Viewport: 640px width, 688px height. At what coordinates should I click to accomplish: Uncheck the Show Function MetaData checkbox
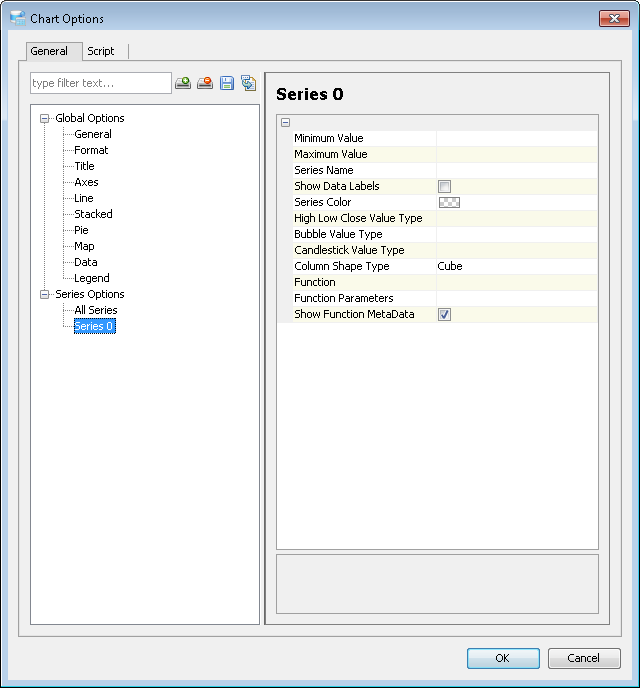coord(444,315)
